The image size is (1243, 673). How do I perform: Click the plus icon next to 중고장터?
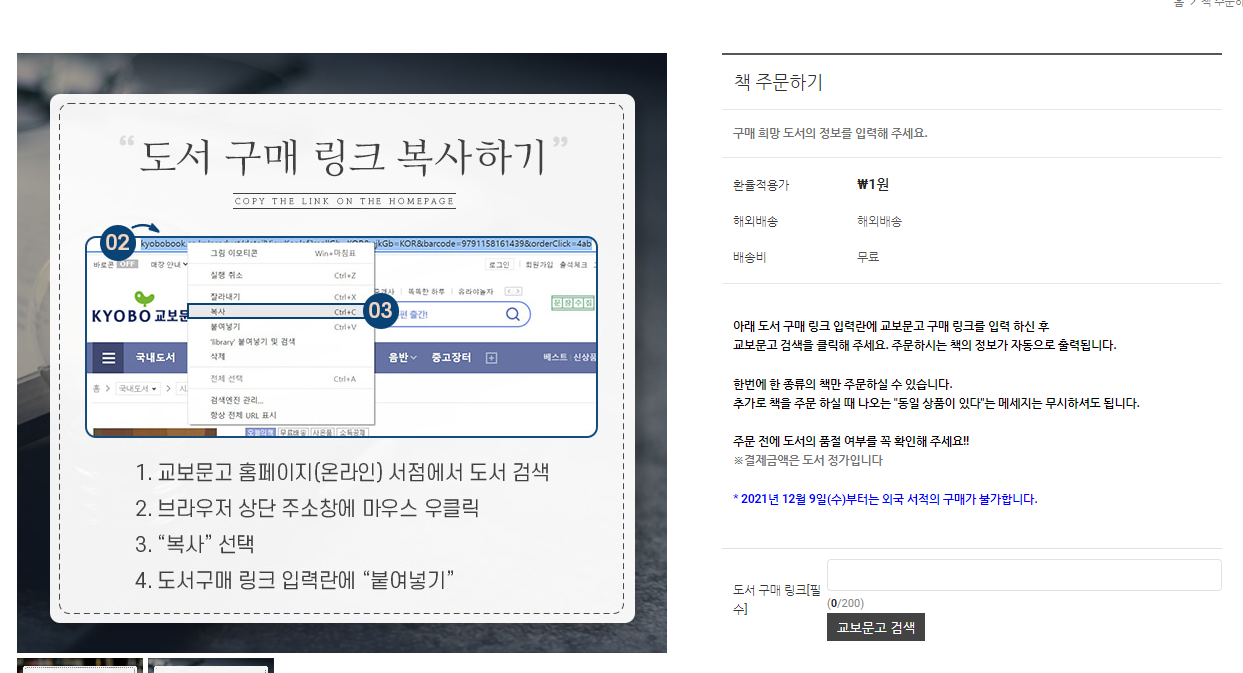click(491, 357)
